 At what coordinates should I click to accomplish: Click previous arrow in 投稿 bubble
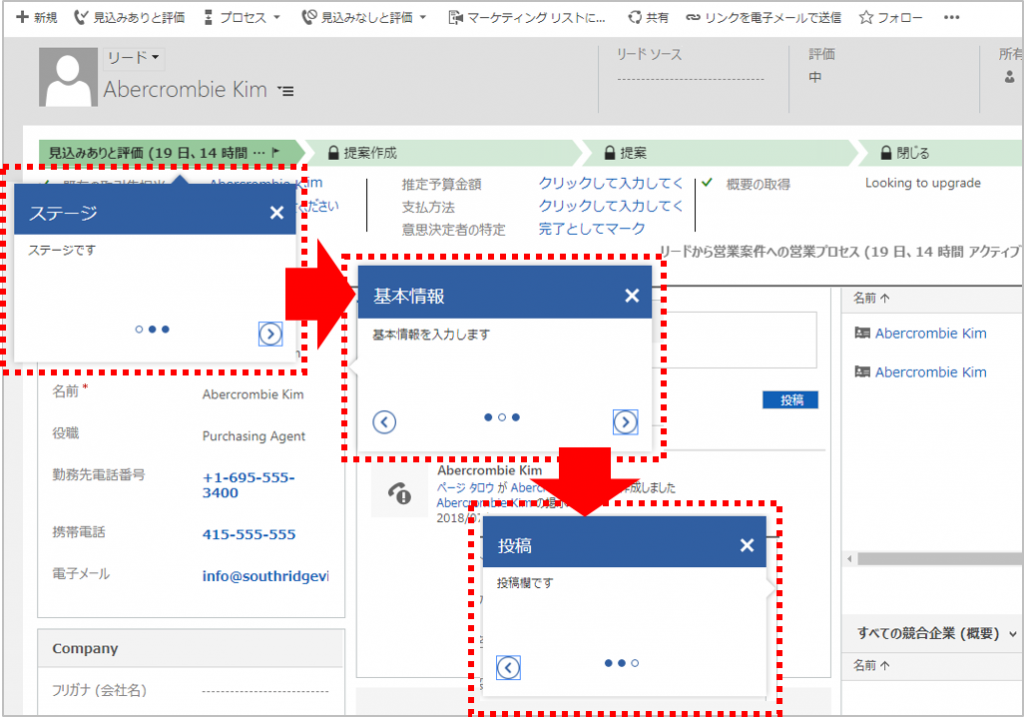point(509,667)
